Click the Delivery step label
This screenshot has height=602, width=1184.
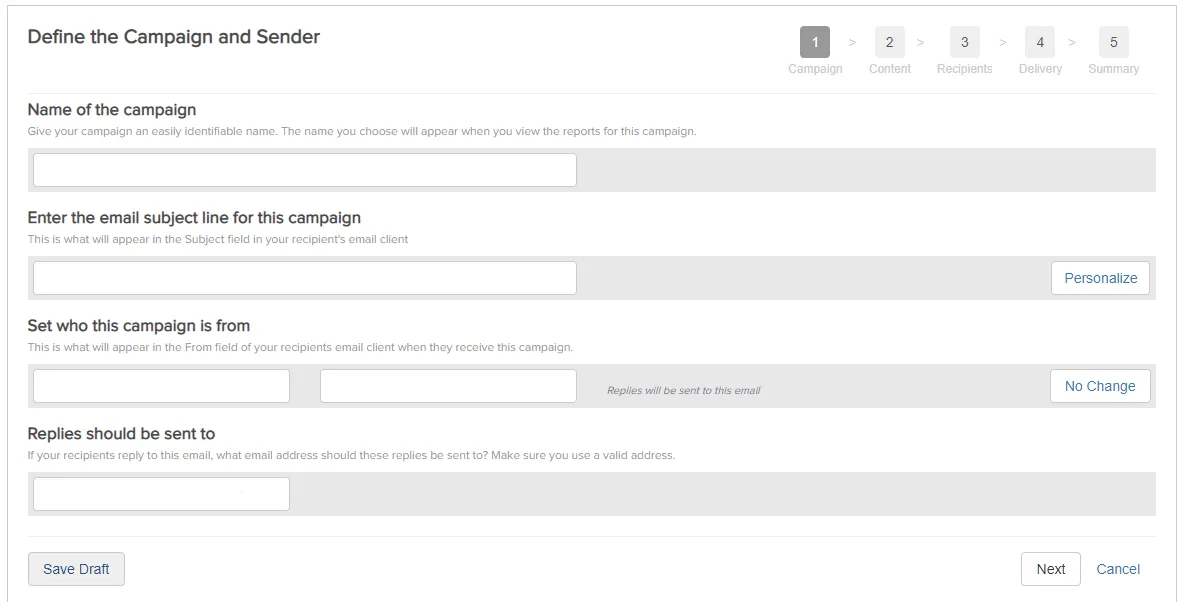pyautogui.click(x=1040, y=68)
